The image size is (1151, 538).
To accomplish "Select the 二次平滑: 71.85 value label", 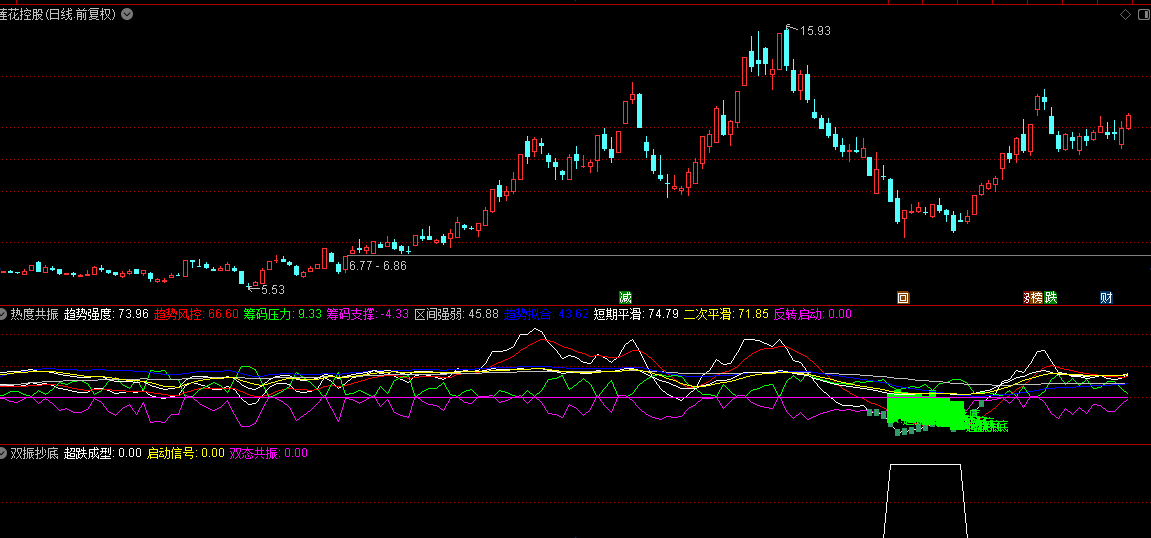I will pyautogui.click(x=727, y=314).
